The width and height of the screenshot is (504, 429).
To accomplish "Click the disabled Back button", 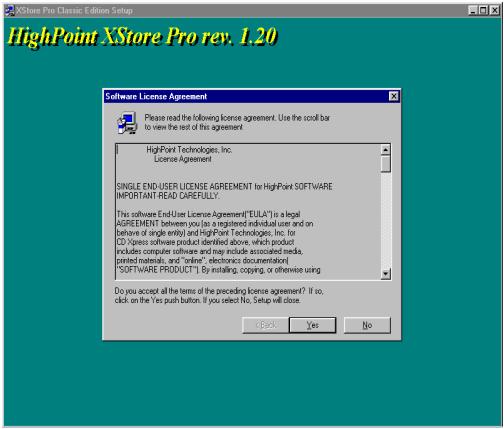I will pos(266,325).
